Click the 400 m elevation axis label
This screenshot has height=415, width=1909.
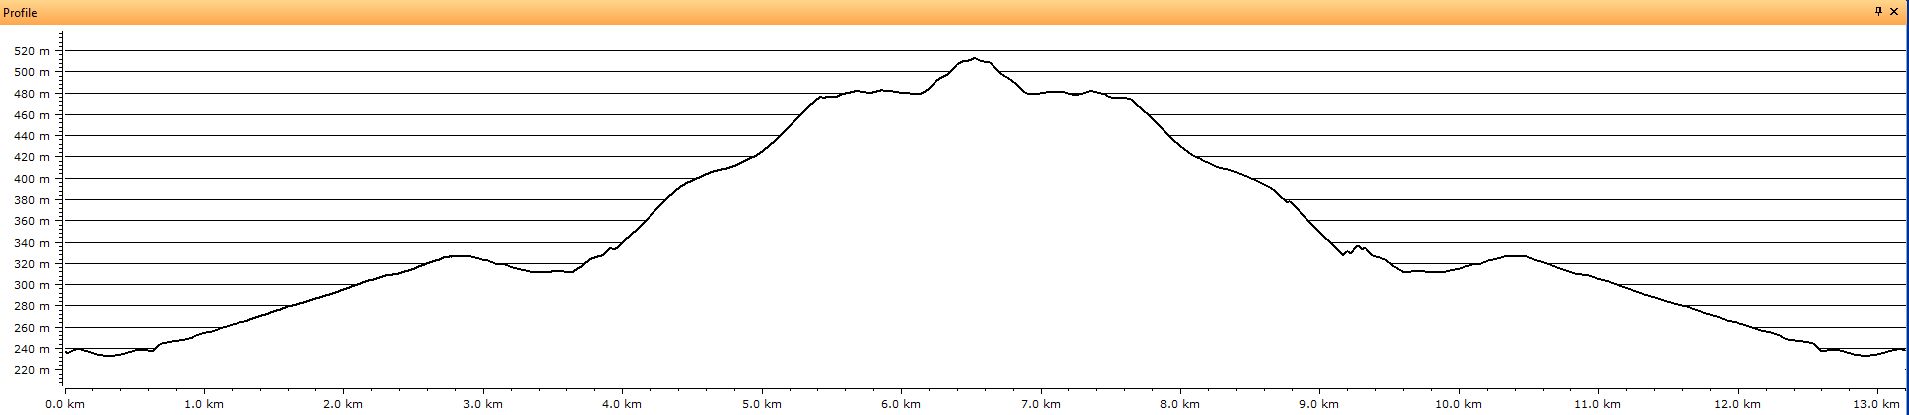coord(32,179)
